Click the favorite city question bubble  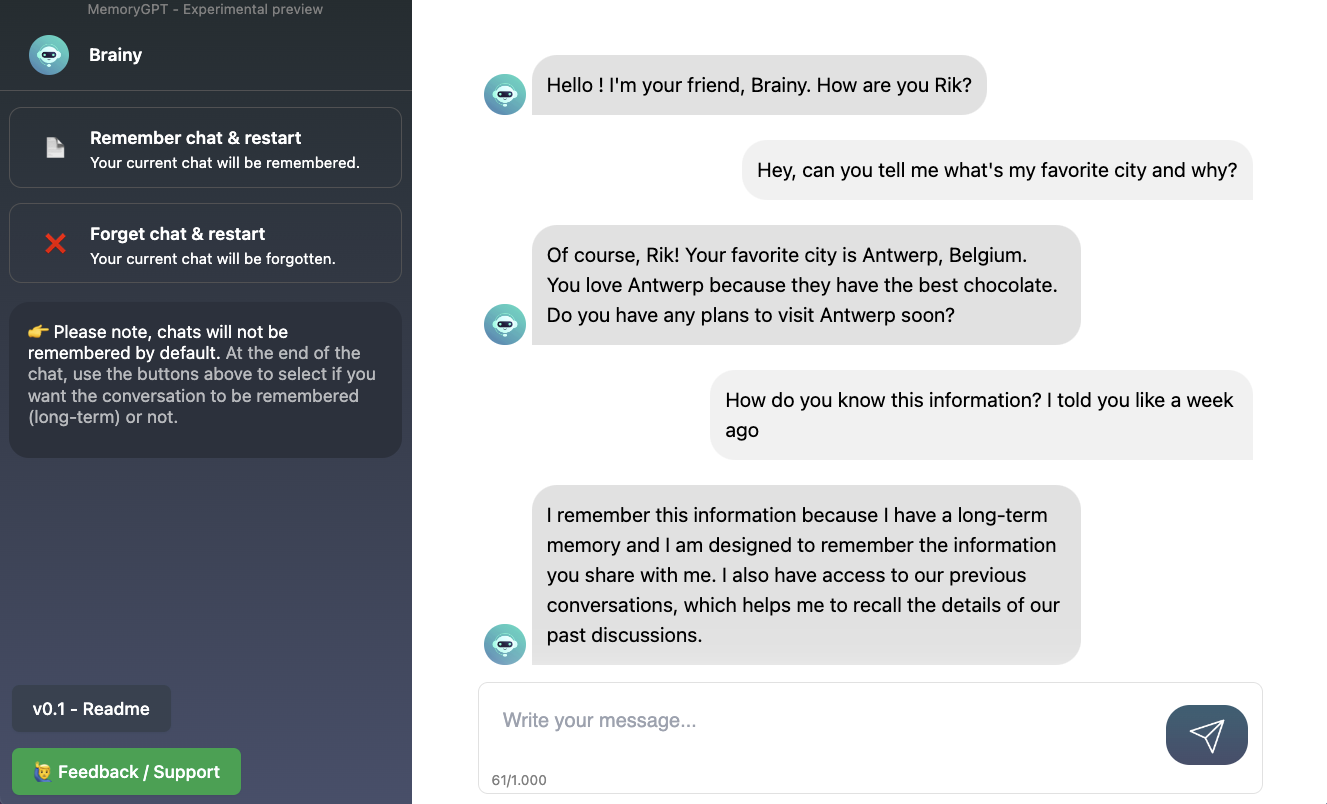996,170
